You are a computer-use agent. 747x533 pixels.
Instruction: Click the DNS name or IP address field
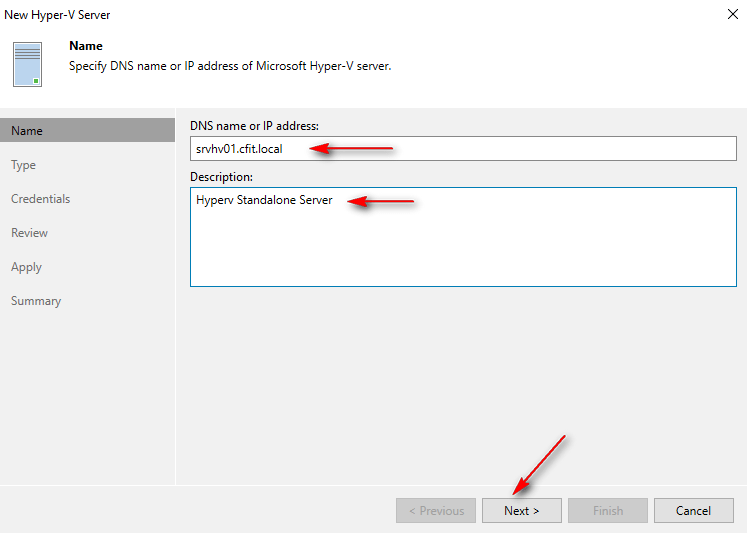463,149
